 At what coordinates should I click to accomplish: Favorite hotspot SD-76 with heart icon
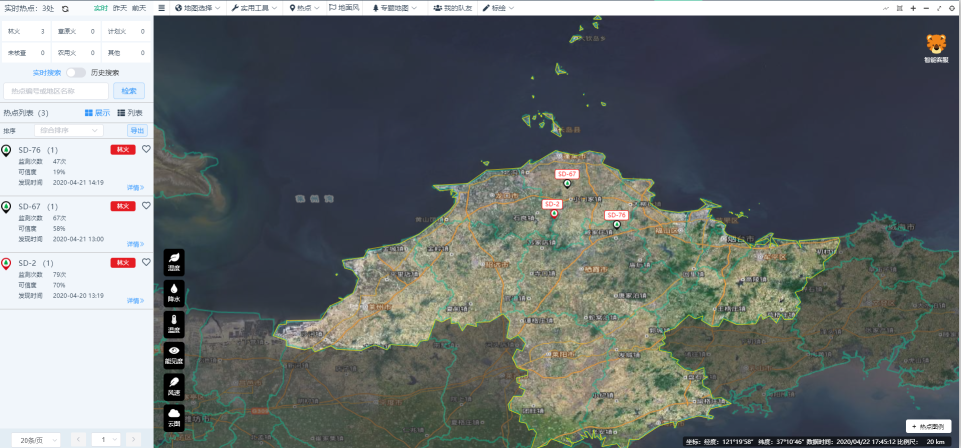click(x=146, y=149)
